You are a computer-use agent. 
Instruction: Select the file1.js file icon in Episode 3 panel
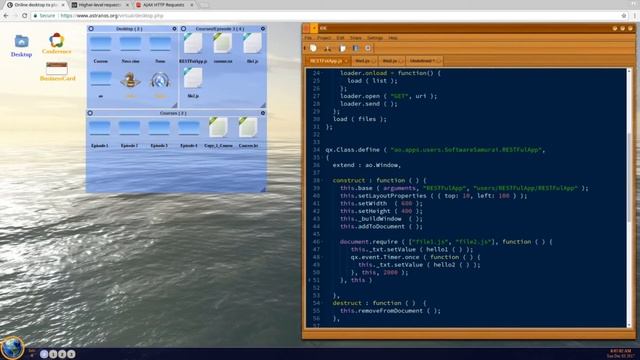point(252,44)
